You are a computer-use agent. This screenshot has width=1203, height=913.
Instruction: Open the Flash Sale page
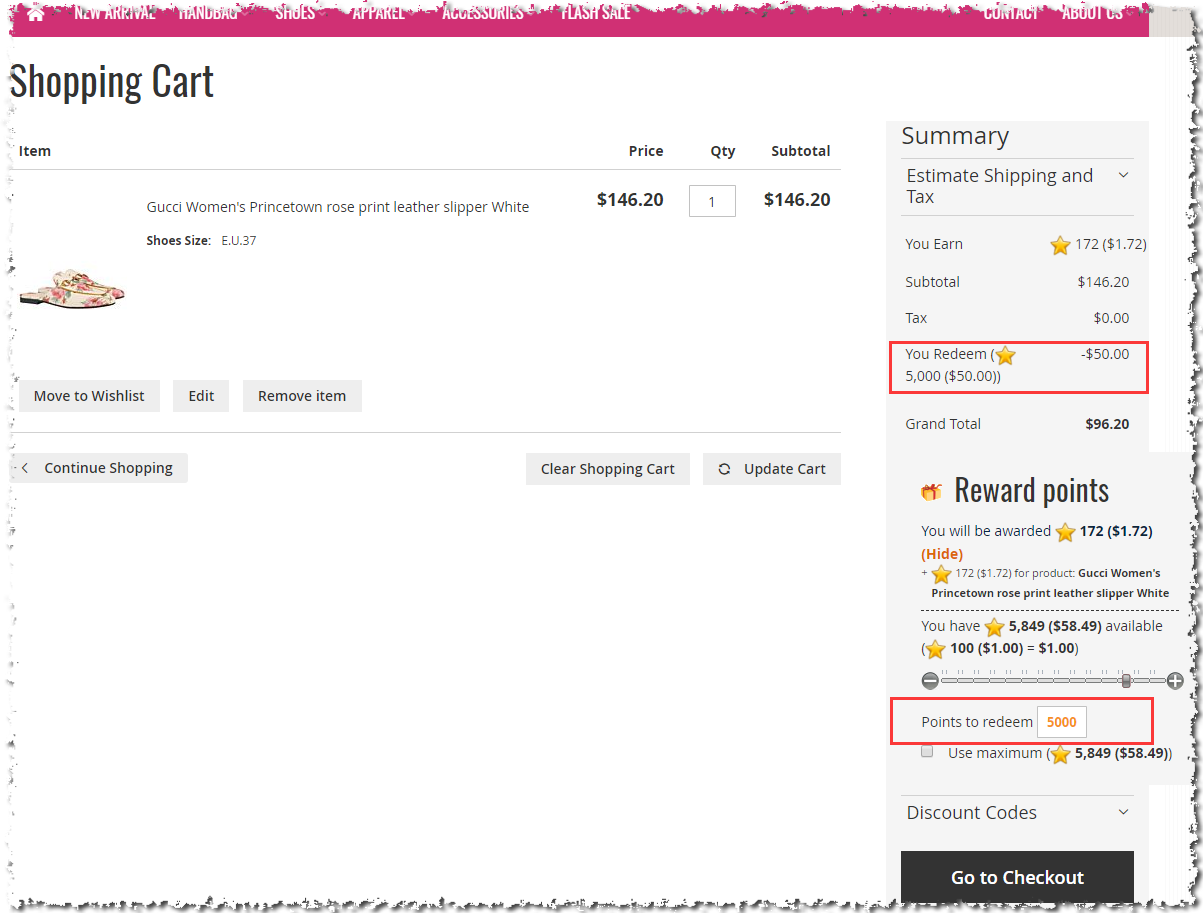click(595, 12)
